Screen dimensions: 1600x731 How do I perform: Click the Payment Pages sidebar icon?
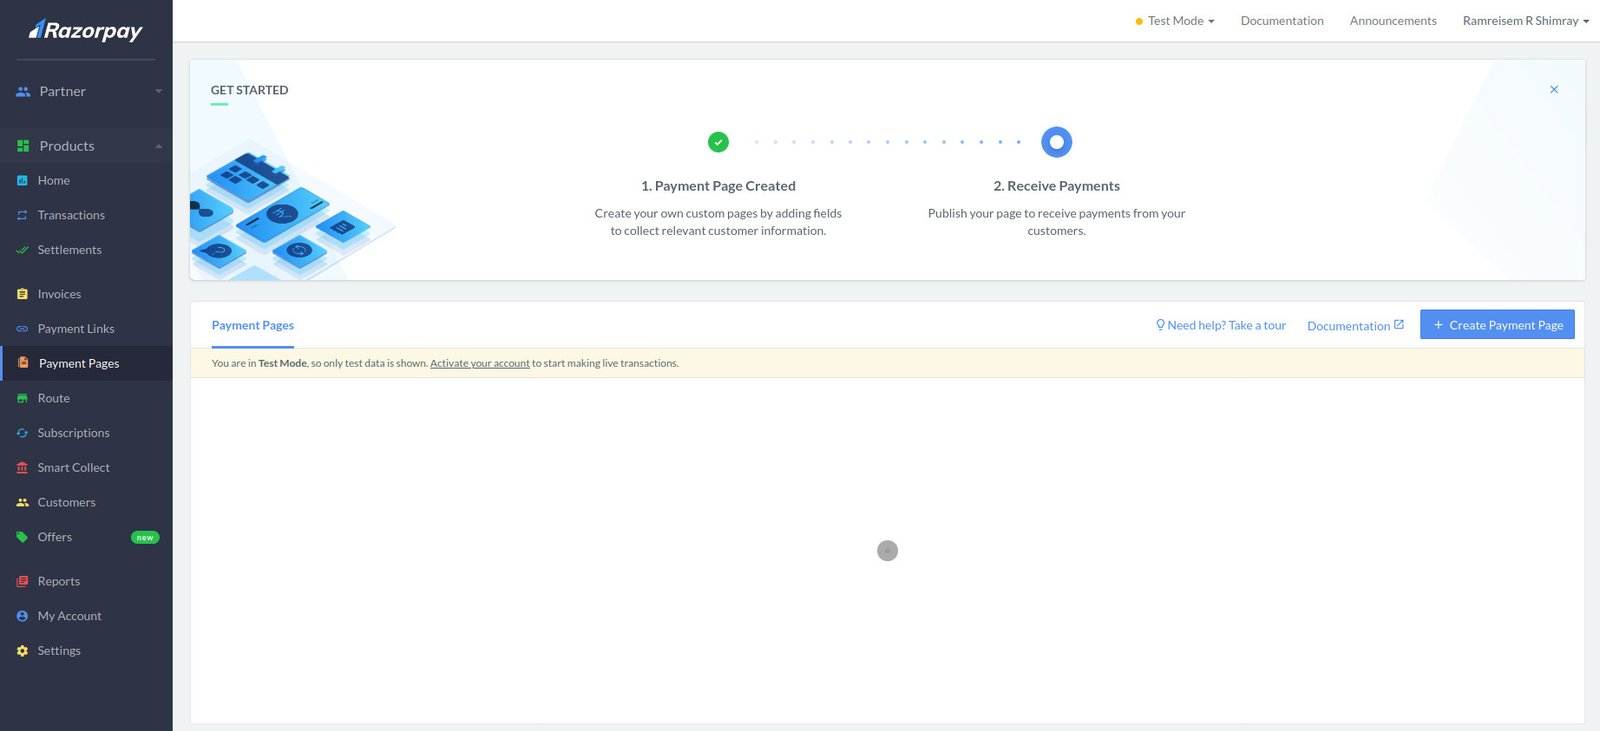click(23, 363)
